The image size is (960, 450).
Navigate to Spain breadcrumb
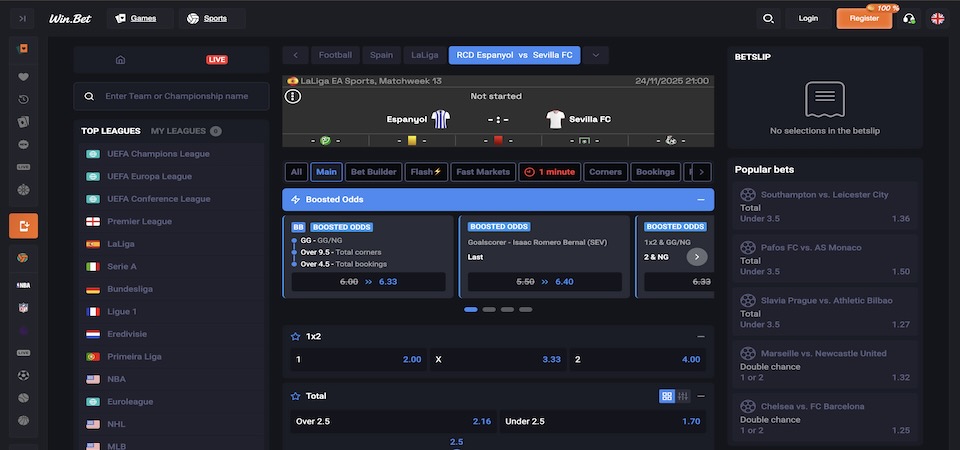click(381, 55)
